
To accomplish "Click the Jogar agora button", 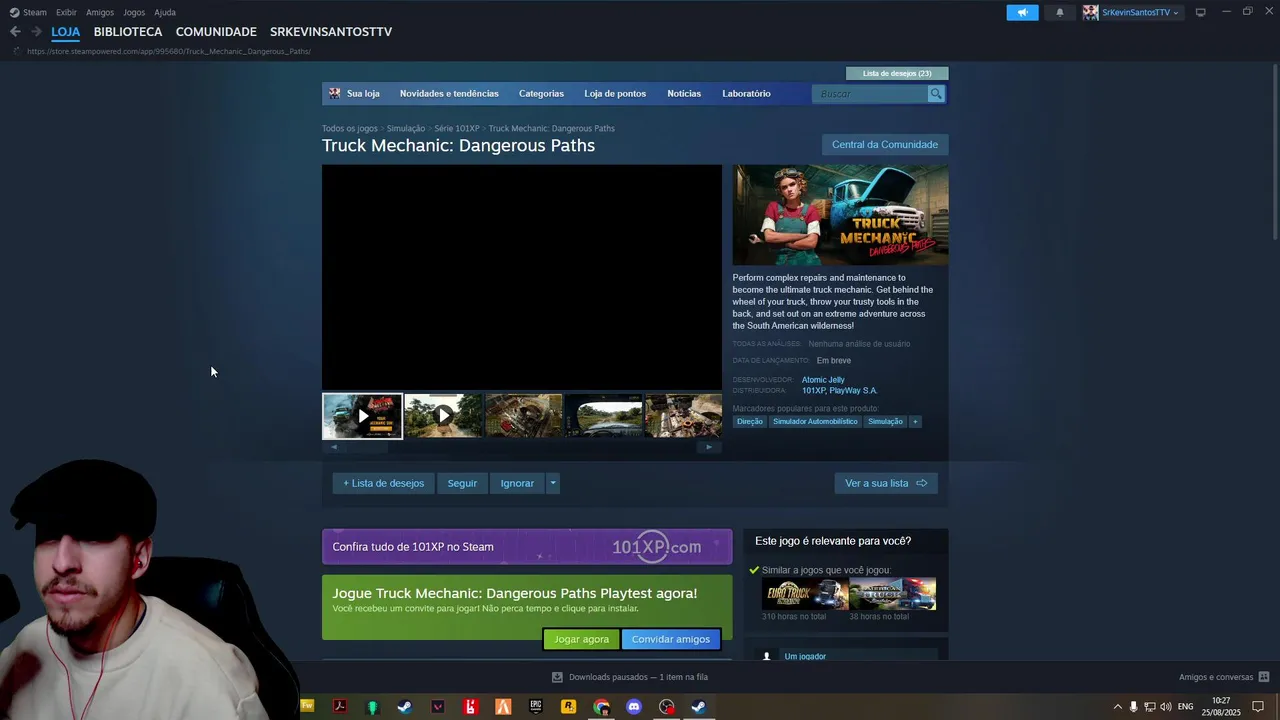I will 581,639.
